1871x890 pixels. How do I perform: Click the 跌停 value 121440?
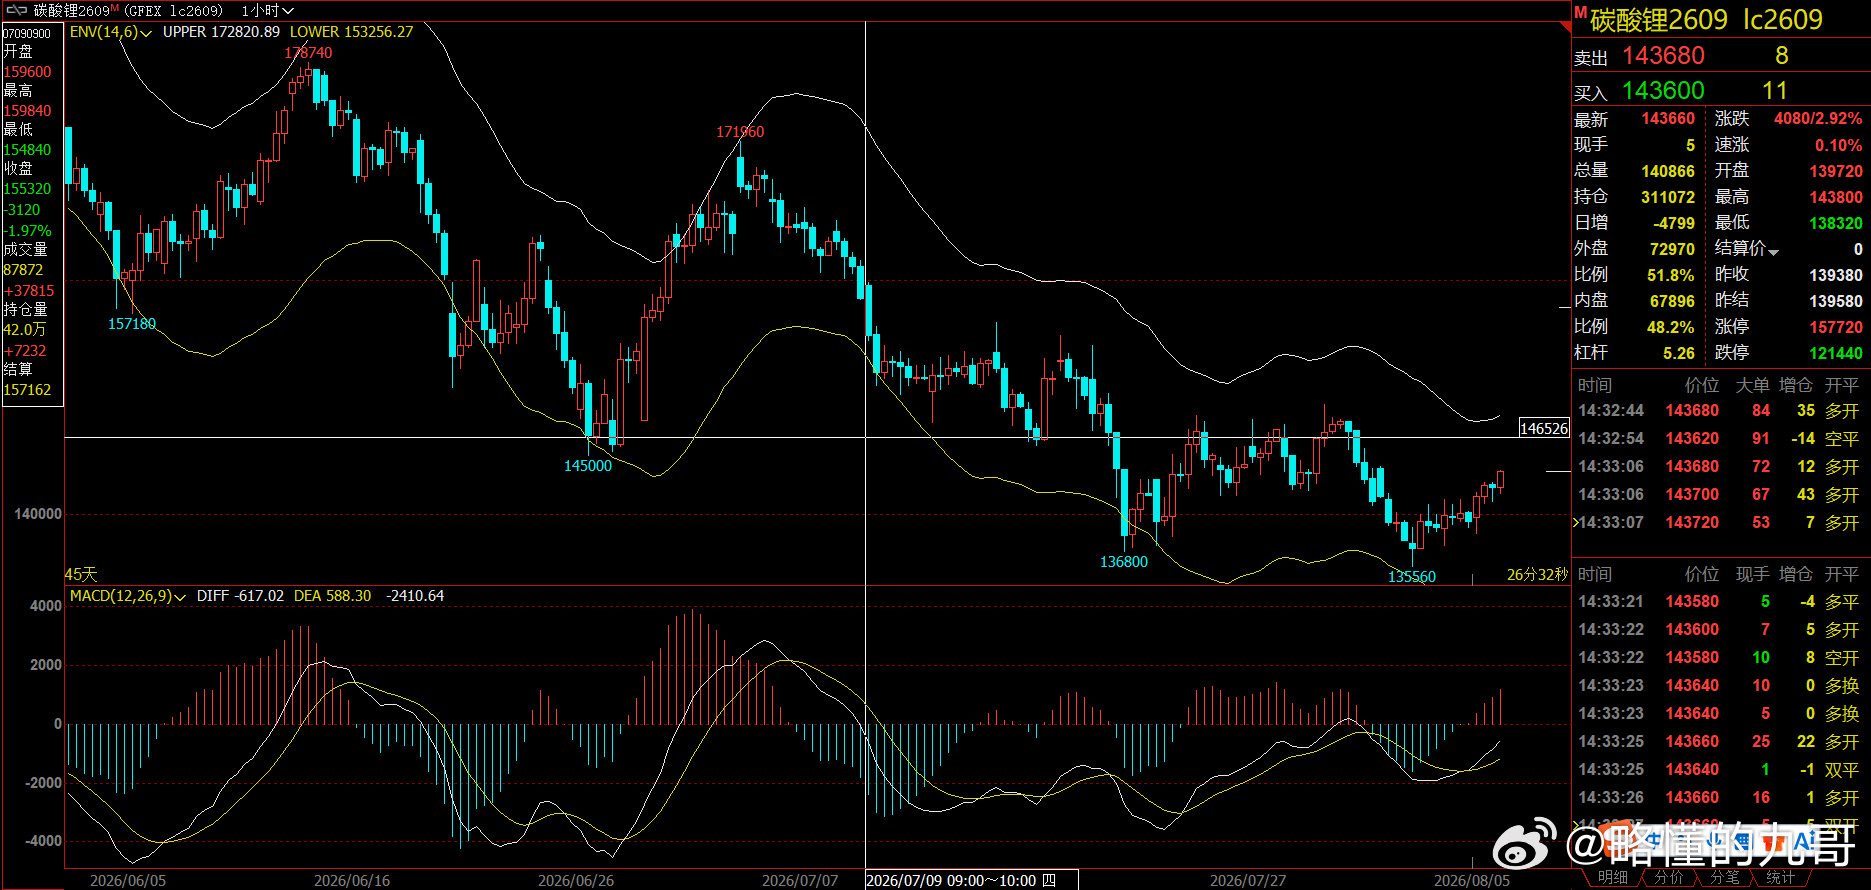[x=1836, y=353]
